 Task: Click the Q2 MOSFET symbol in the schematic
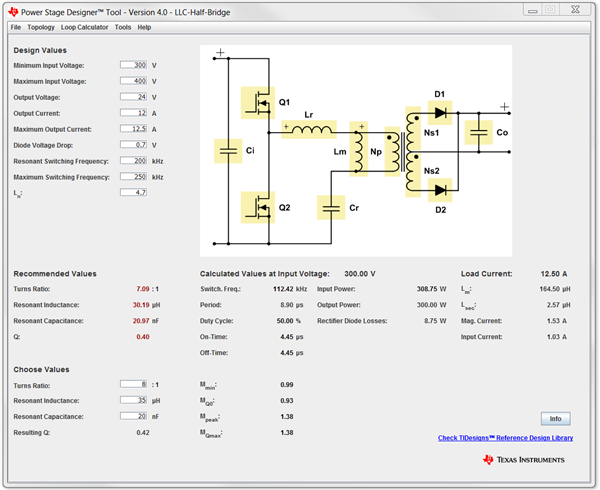pos(258,207)
